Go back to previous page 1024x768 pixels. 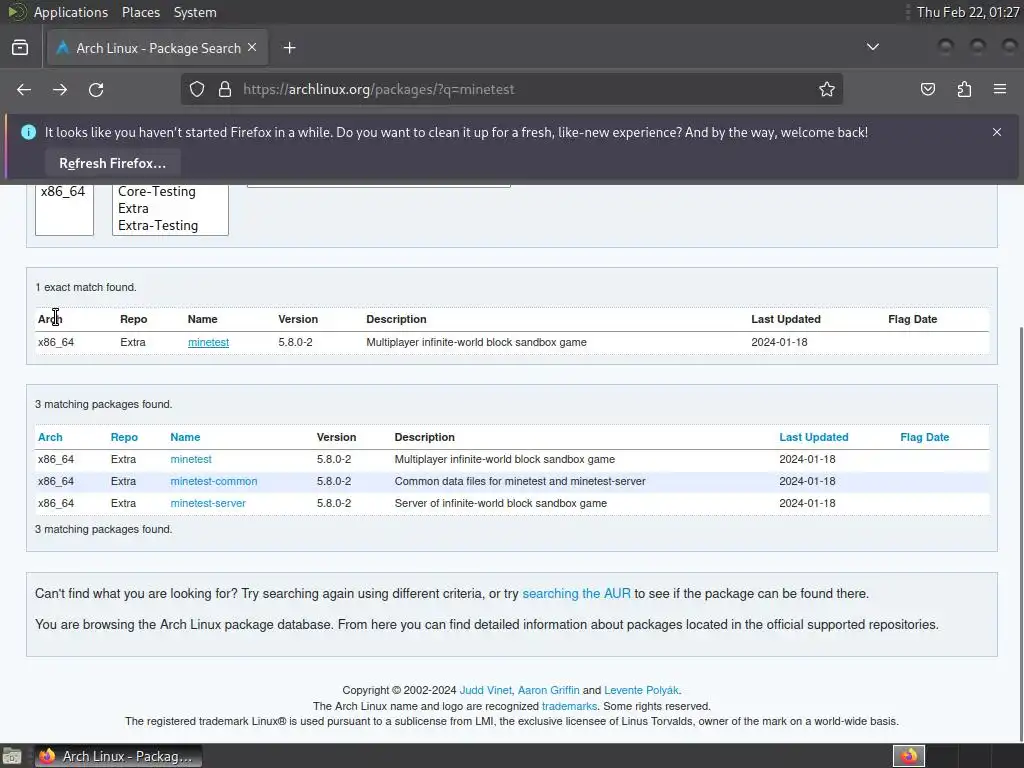click(24, 89)
